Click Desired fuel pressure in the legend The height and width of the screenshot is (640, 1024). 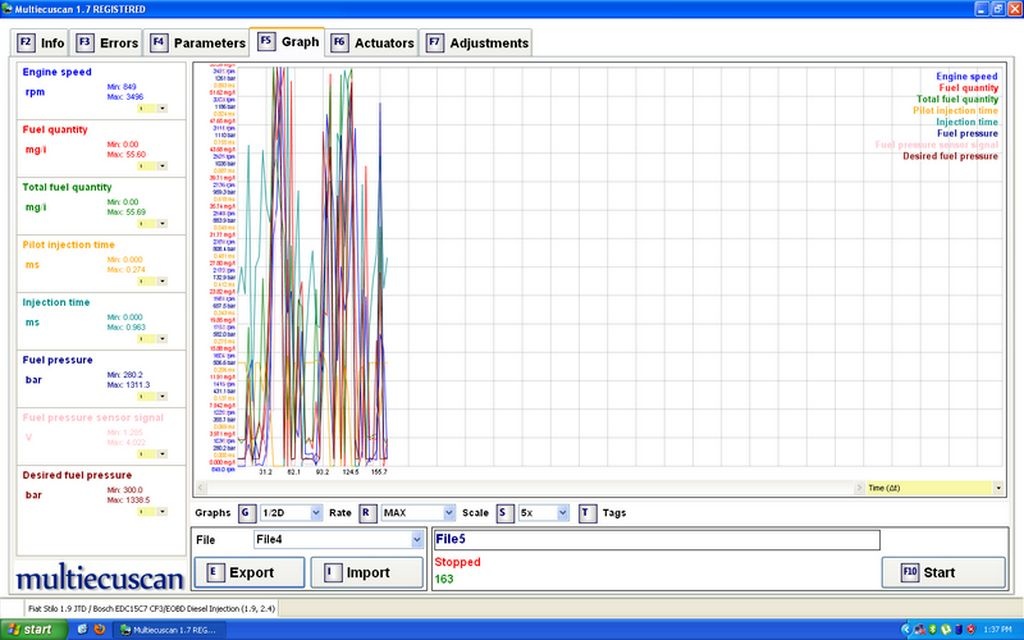point(950,156)
